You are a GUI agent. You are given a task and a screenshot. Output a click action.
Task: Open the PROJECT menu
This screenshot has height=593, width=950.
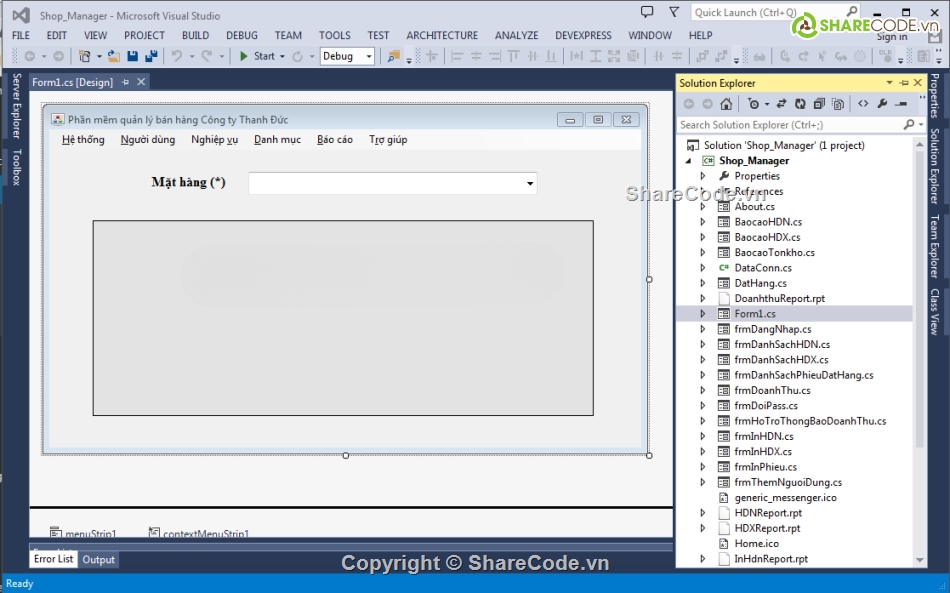tap(144, 35)
